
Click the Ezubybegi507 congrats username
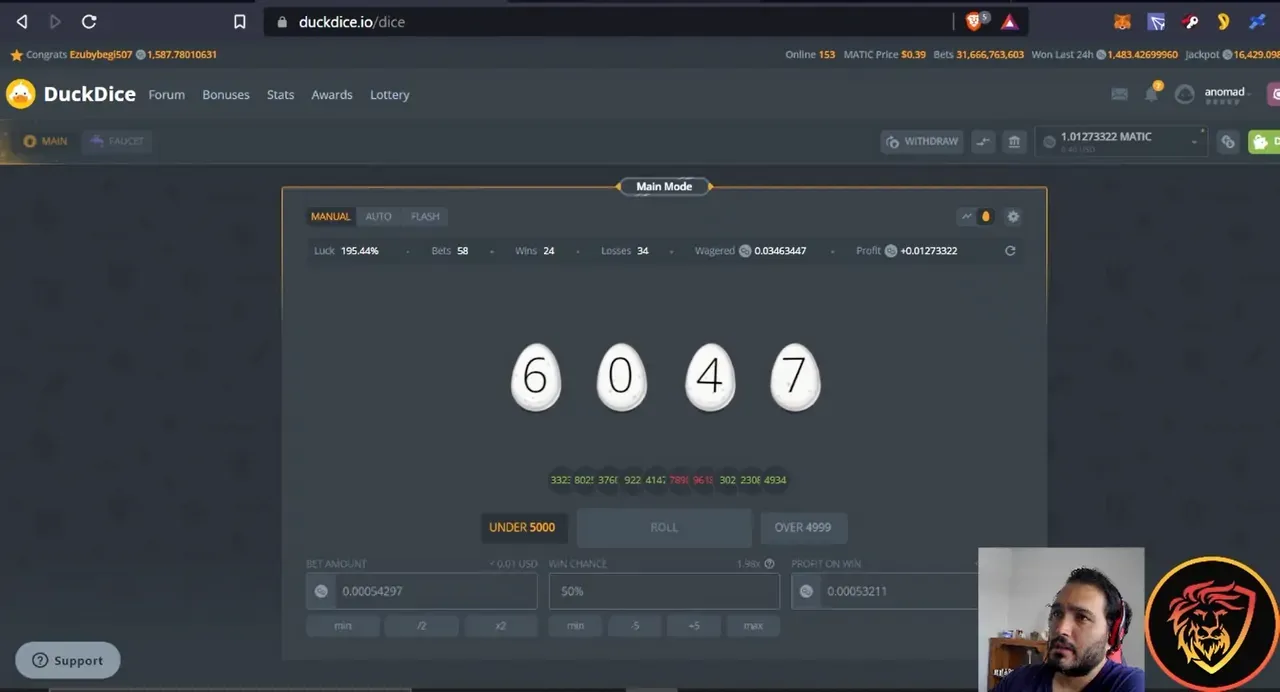[101, 55]
